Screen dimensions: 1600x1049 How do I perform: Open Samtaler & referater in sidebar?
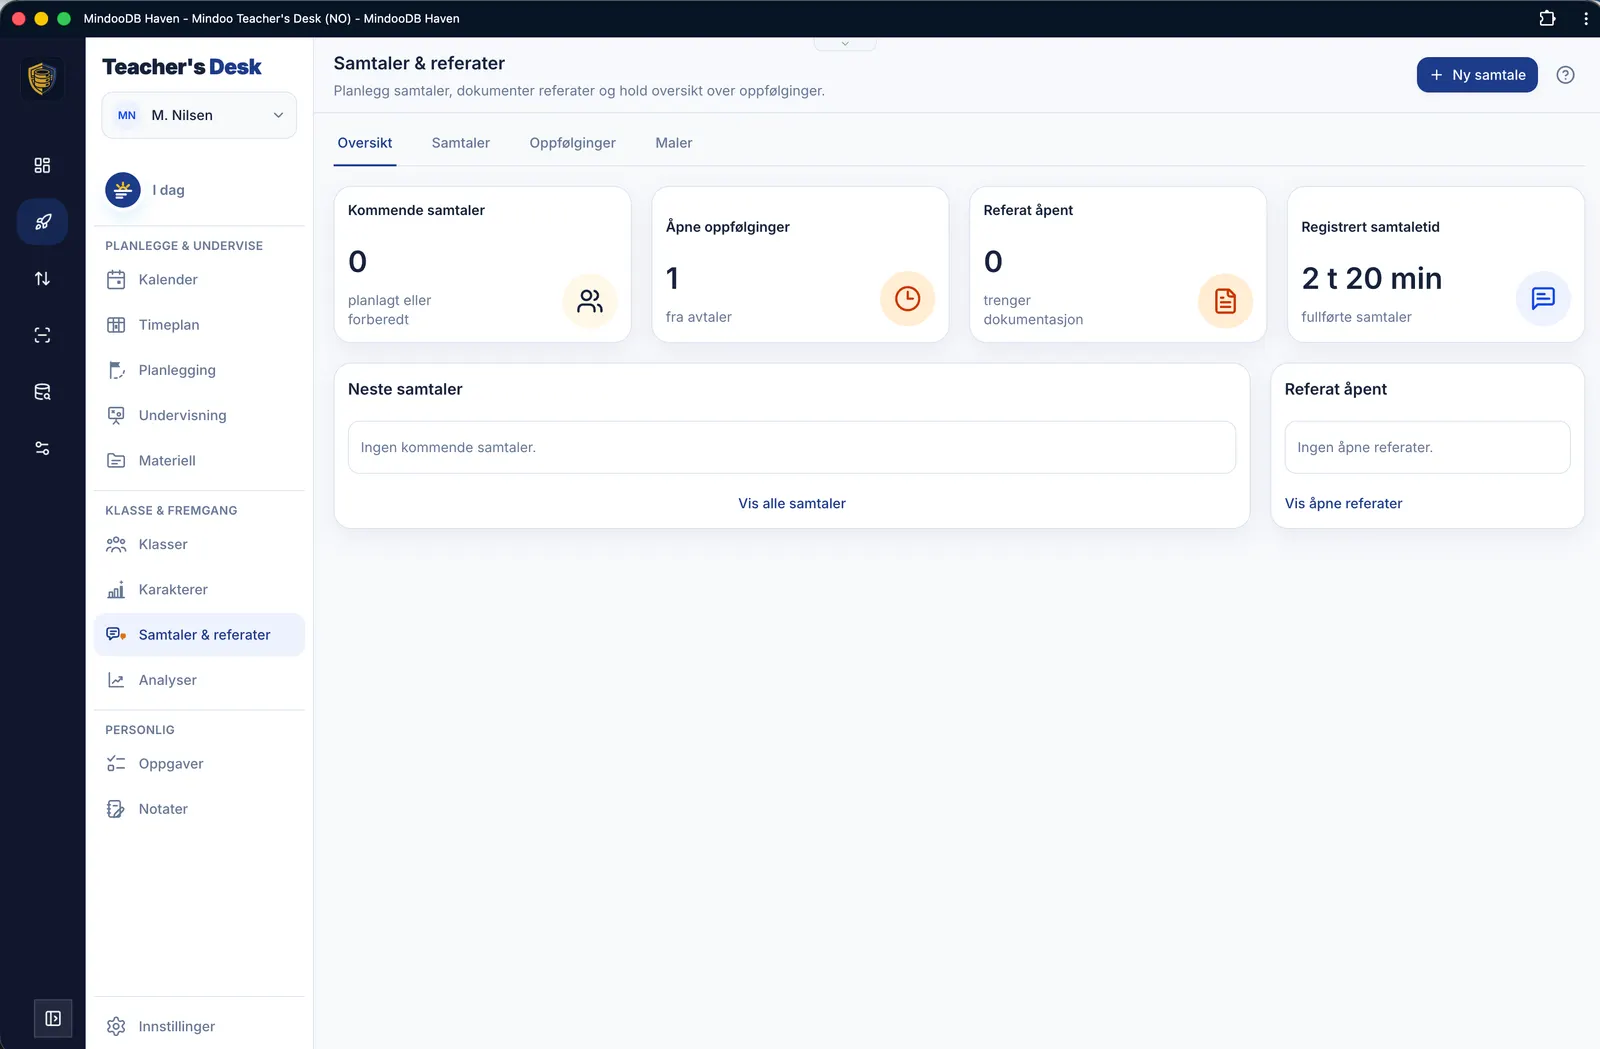point(199,635)
